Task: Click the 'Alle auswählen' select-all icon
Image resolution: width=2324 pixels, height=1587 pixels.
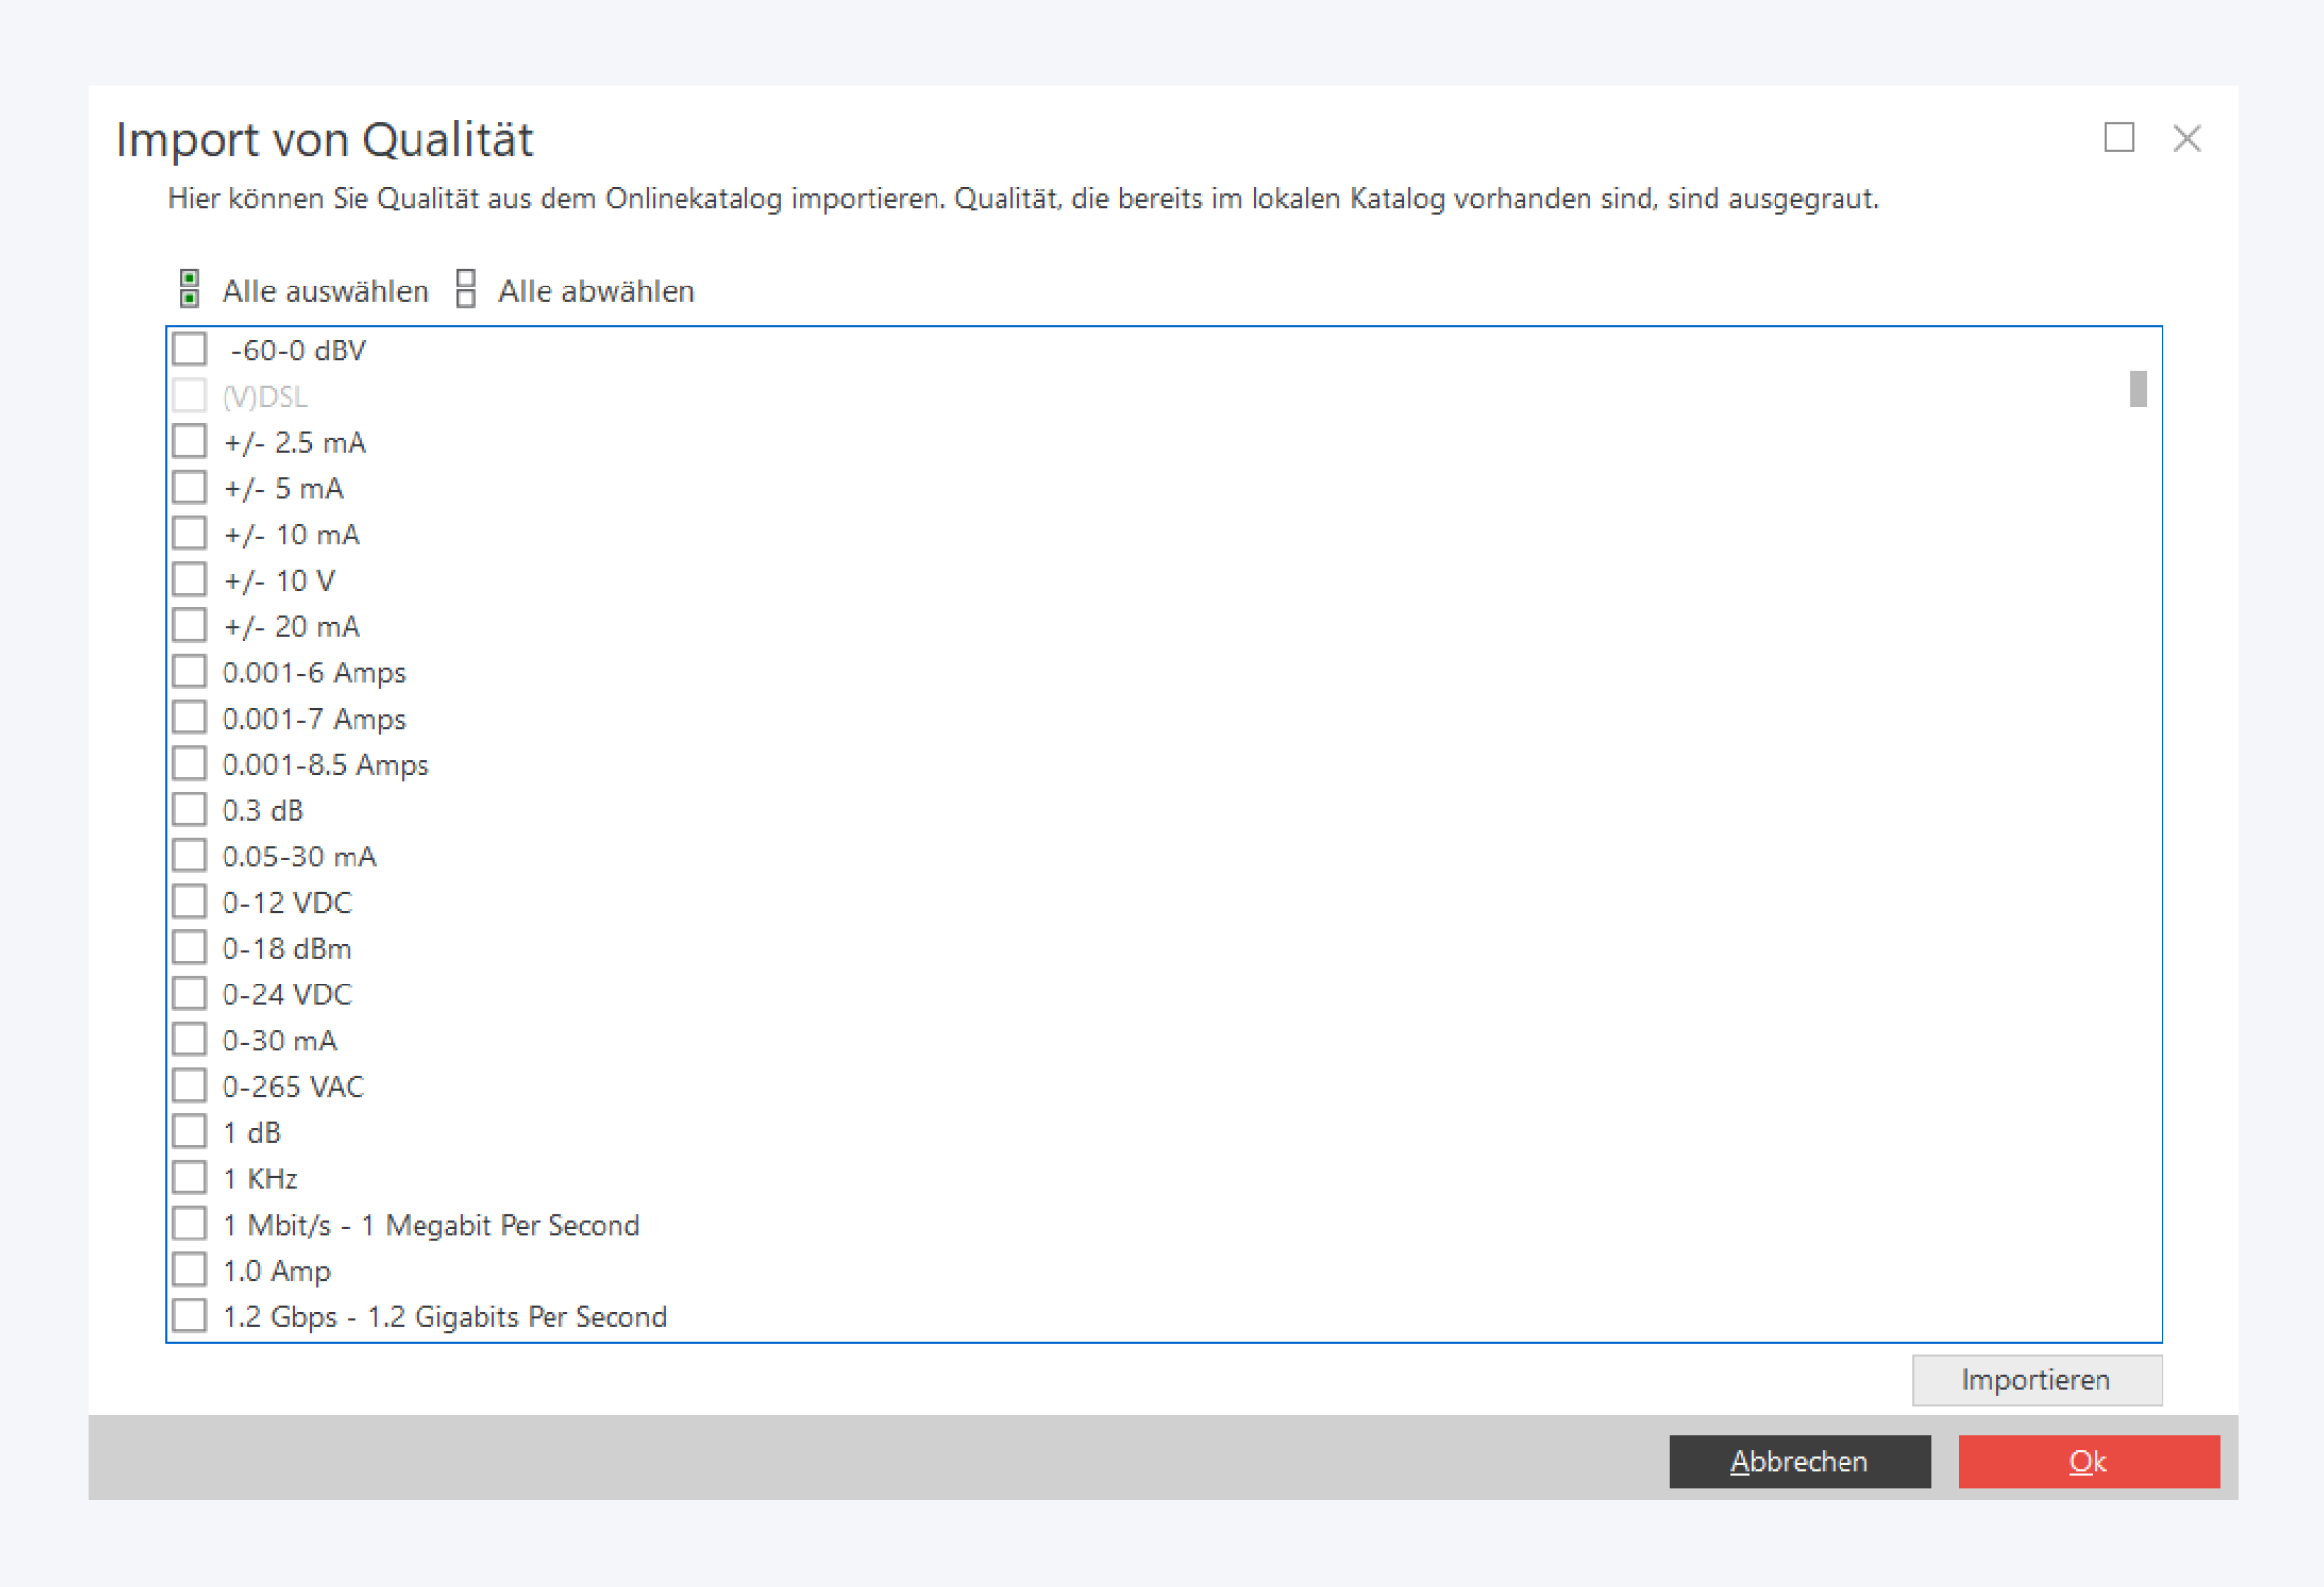Action: [x=189, y=289]
